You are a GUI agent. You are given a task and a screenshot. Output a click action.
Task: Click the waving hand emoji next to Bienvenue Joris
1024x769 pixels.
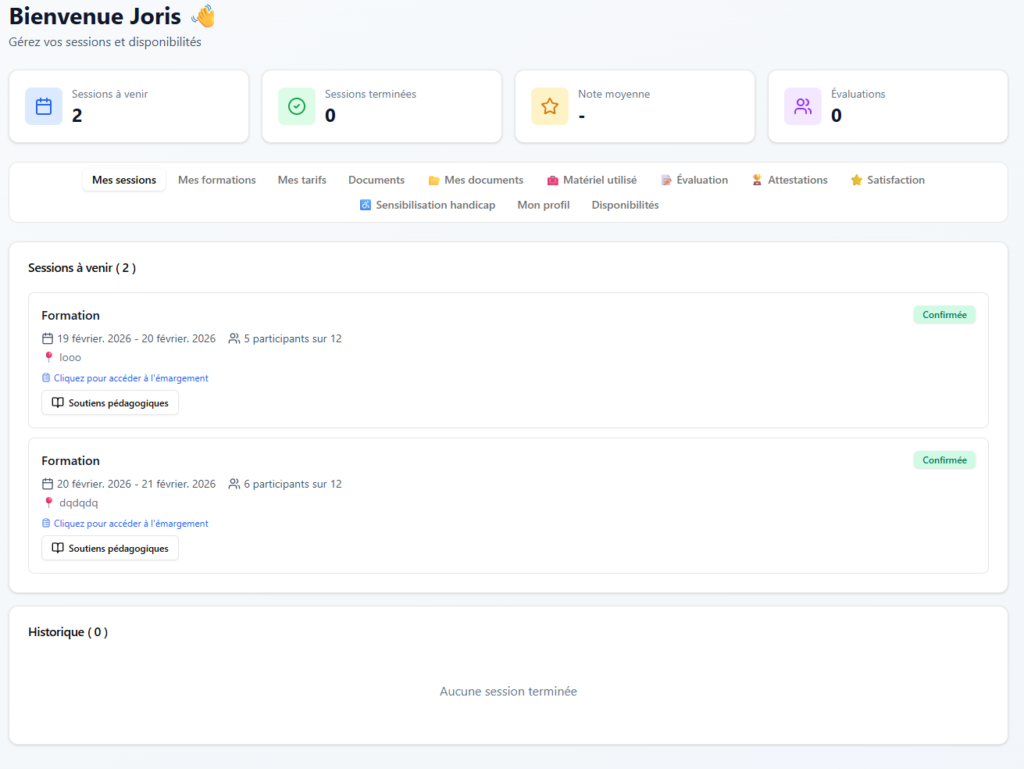click(204, 16)
